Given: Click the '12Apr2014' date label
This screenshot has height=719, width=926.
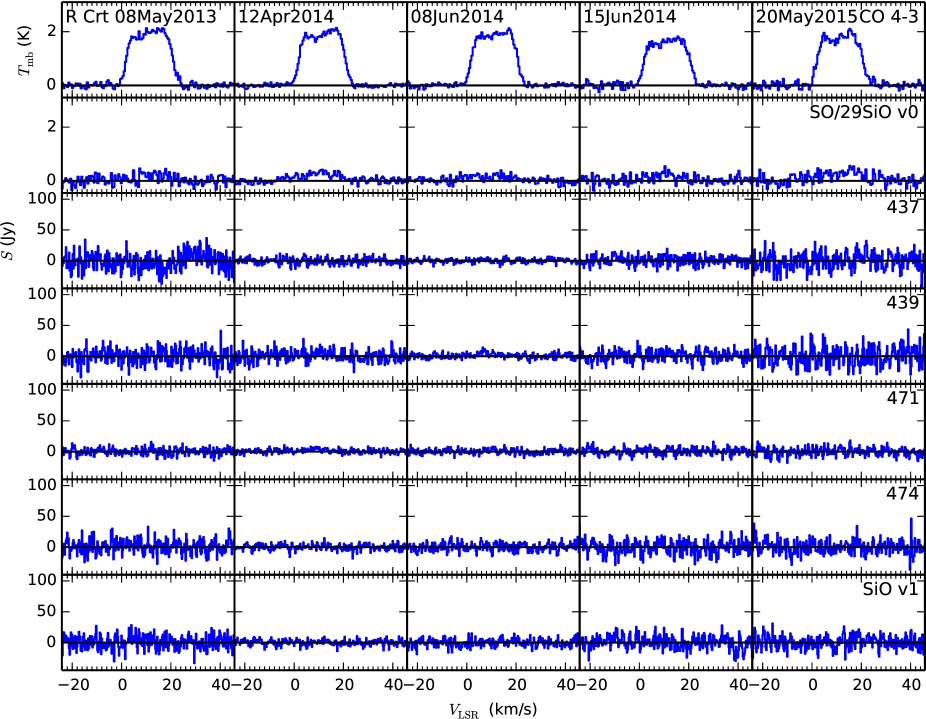Looking at the screenshot, I should point(285,17).
